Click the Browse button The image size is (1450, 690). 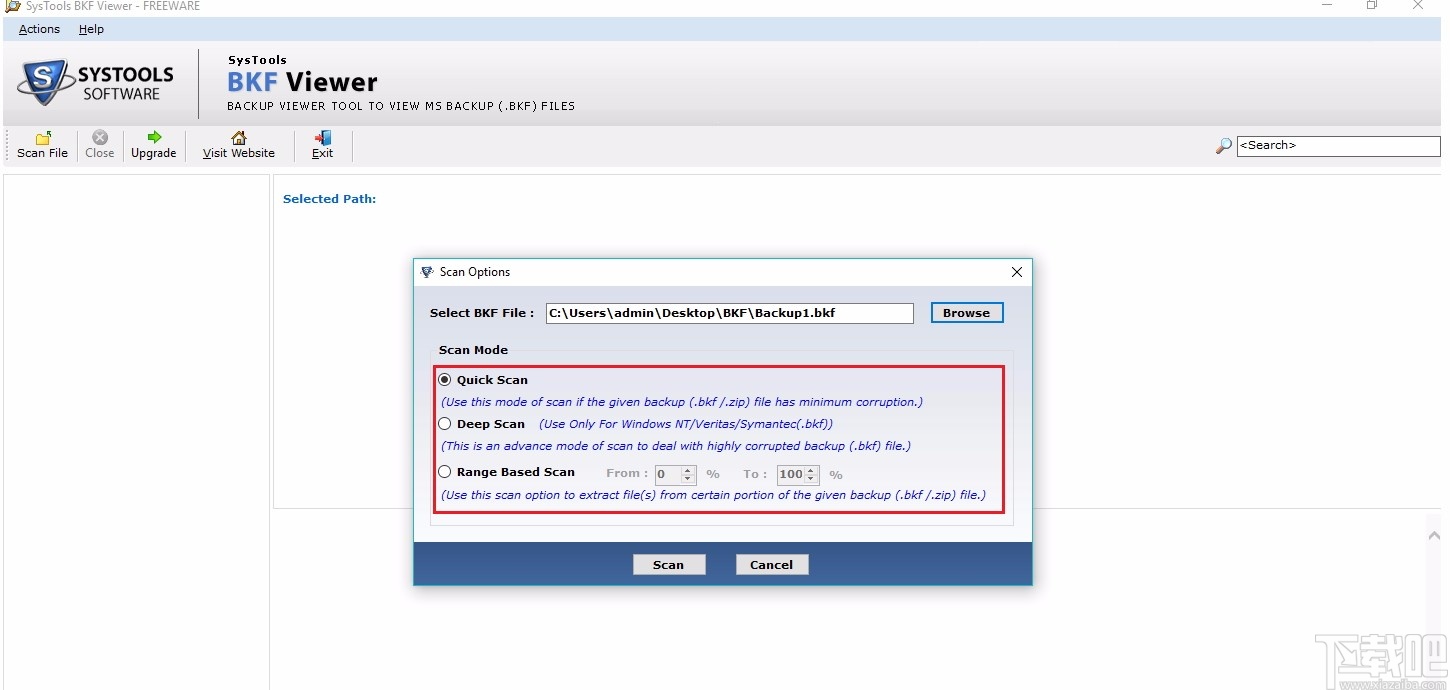pos(967,313)
